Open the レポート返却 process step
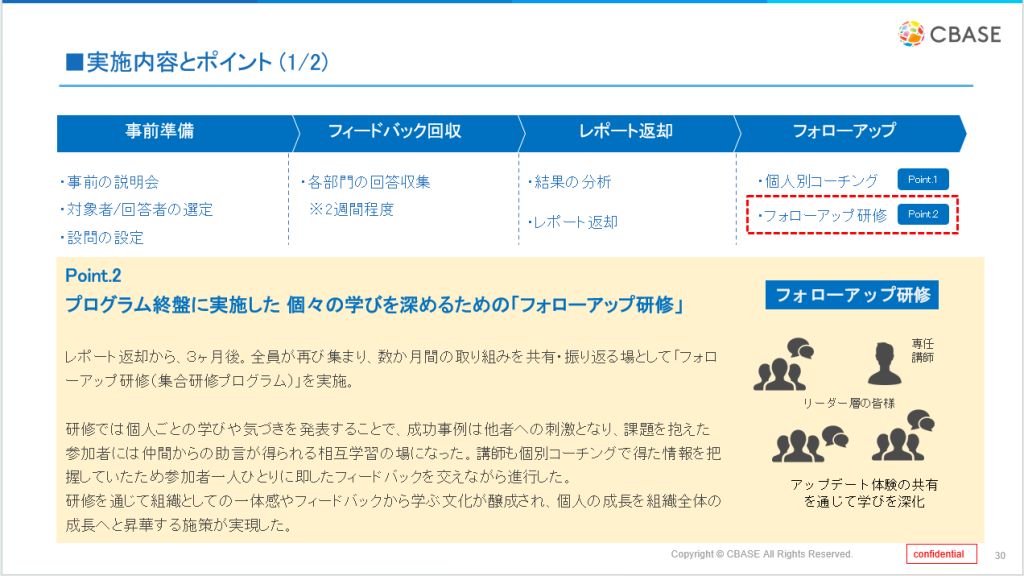The width and height of the screenshot is (1024, 576). (625, 132)
